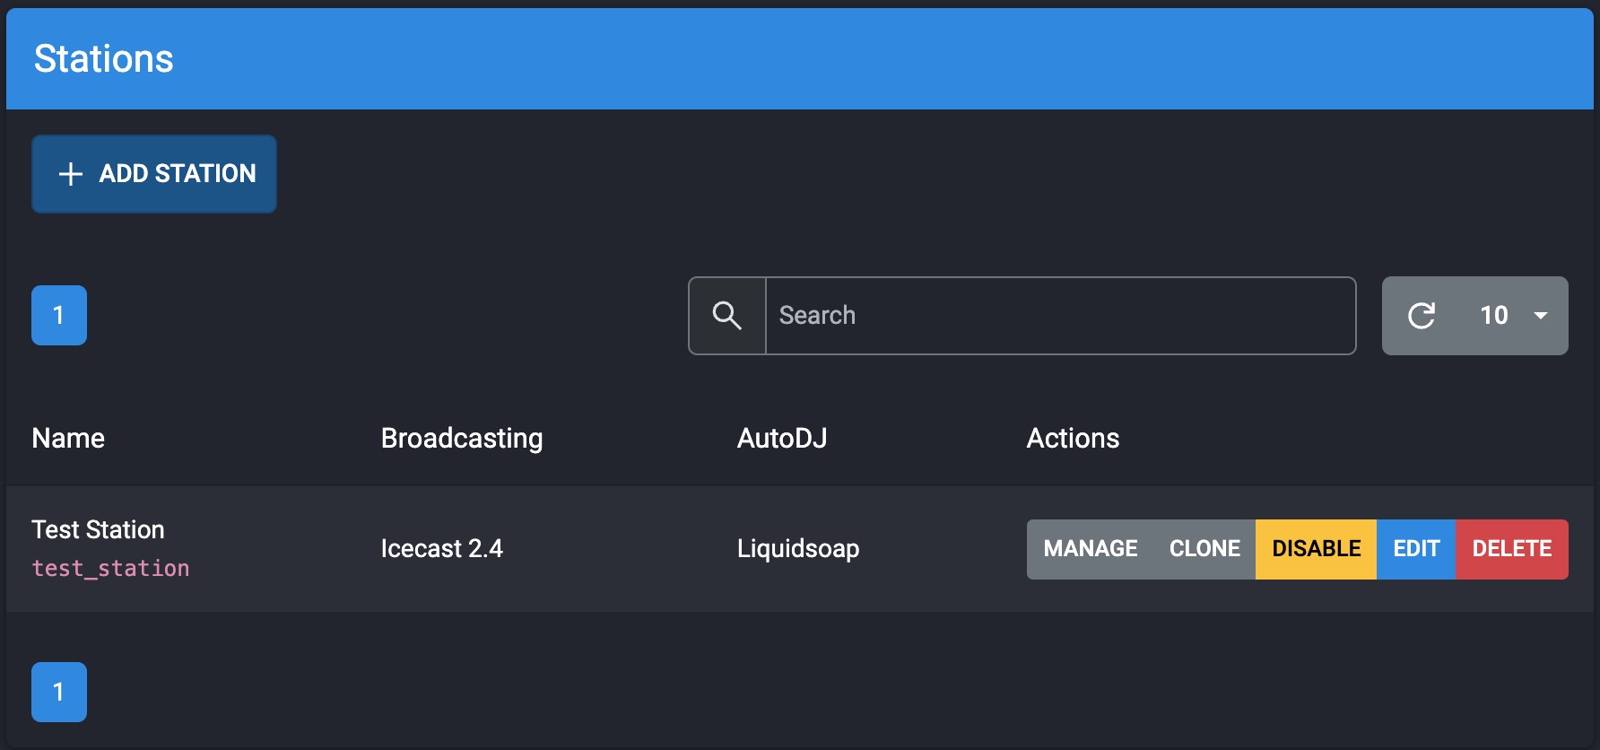Delete the Test Station
Image resolution: width=1600 pixels, height=750 pixels.
(x=1511, y=549)
